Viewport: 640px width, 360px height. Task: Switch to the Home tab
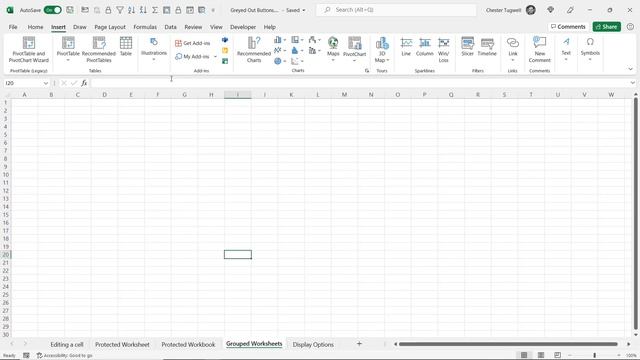[x=36, y=27]
